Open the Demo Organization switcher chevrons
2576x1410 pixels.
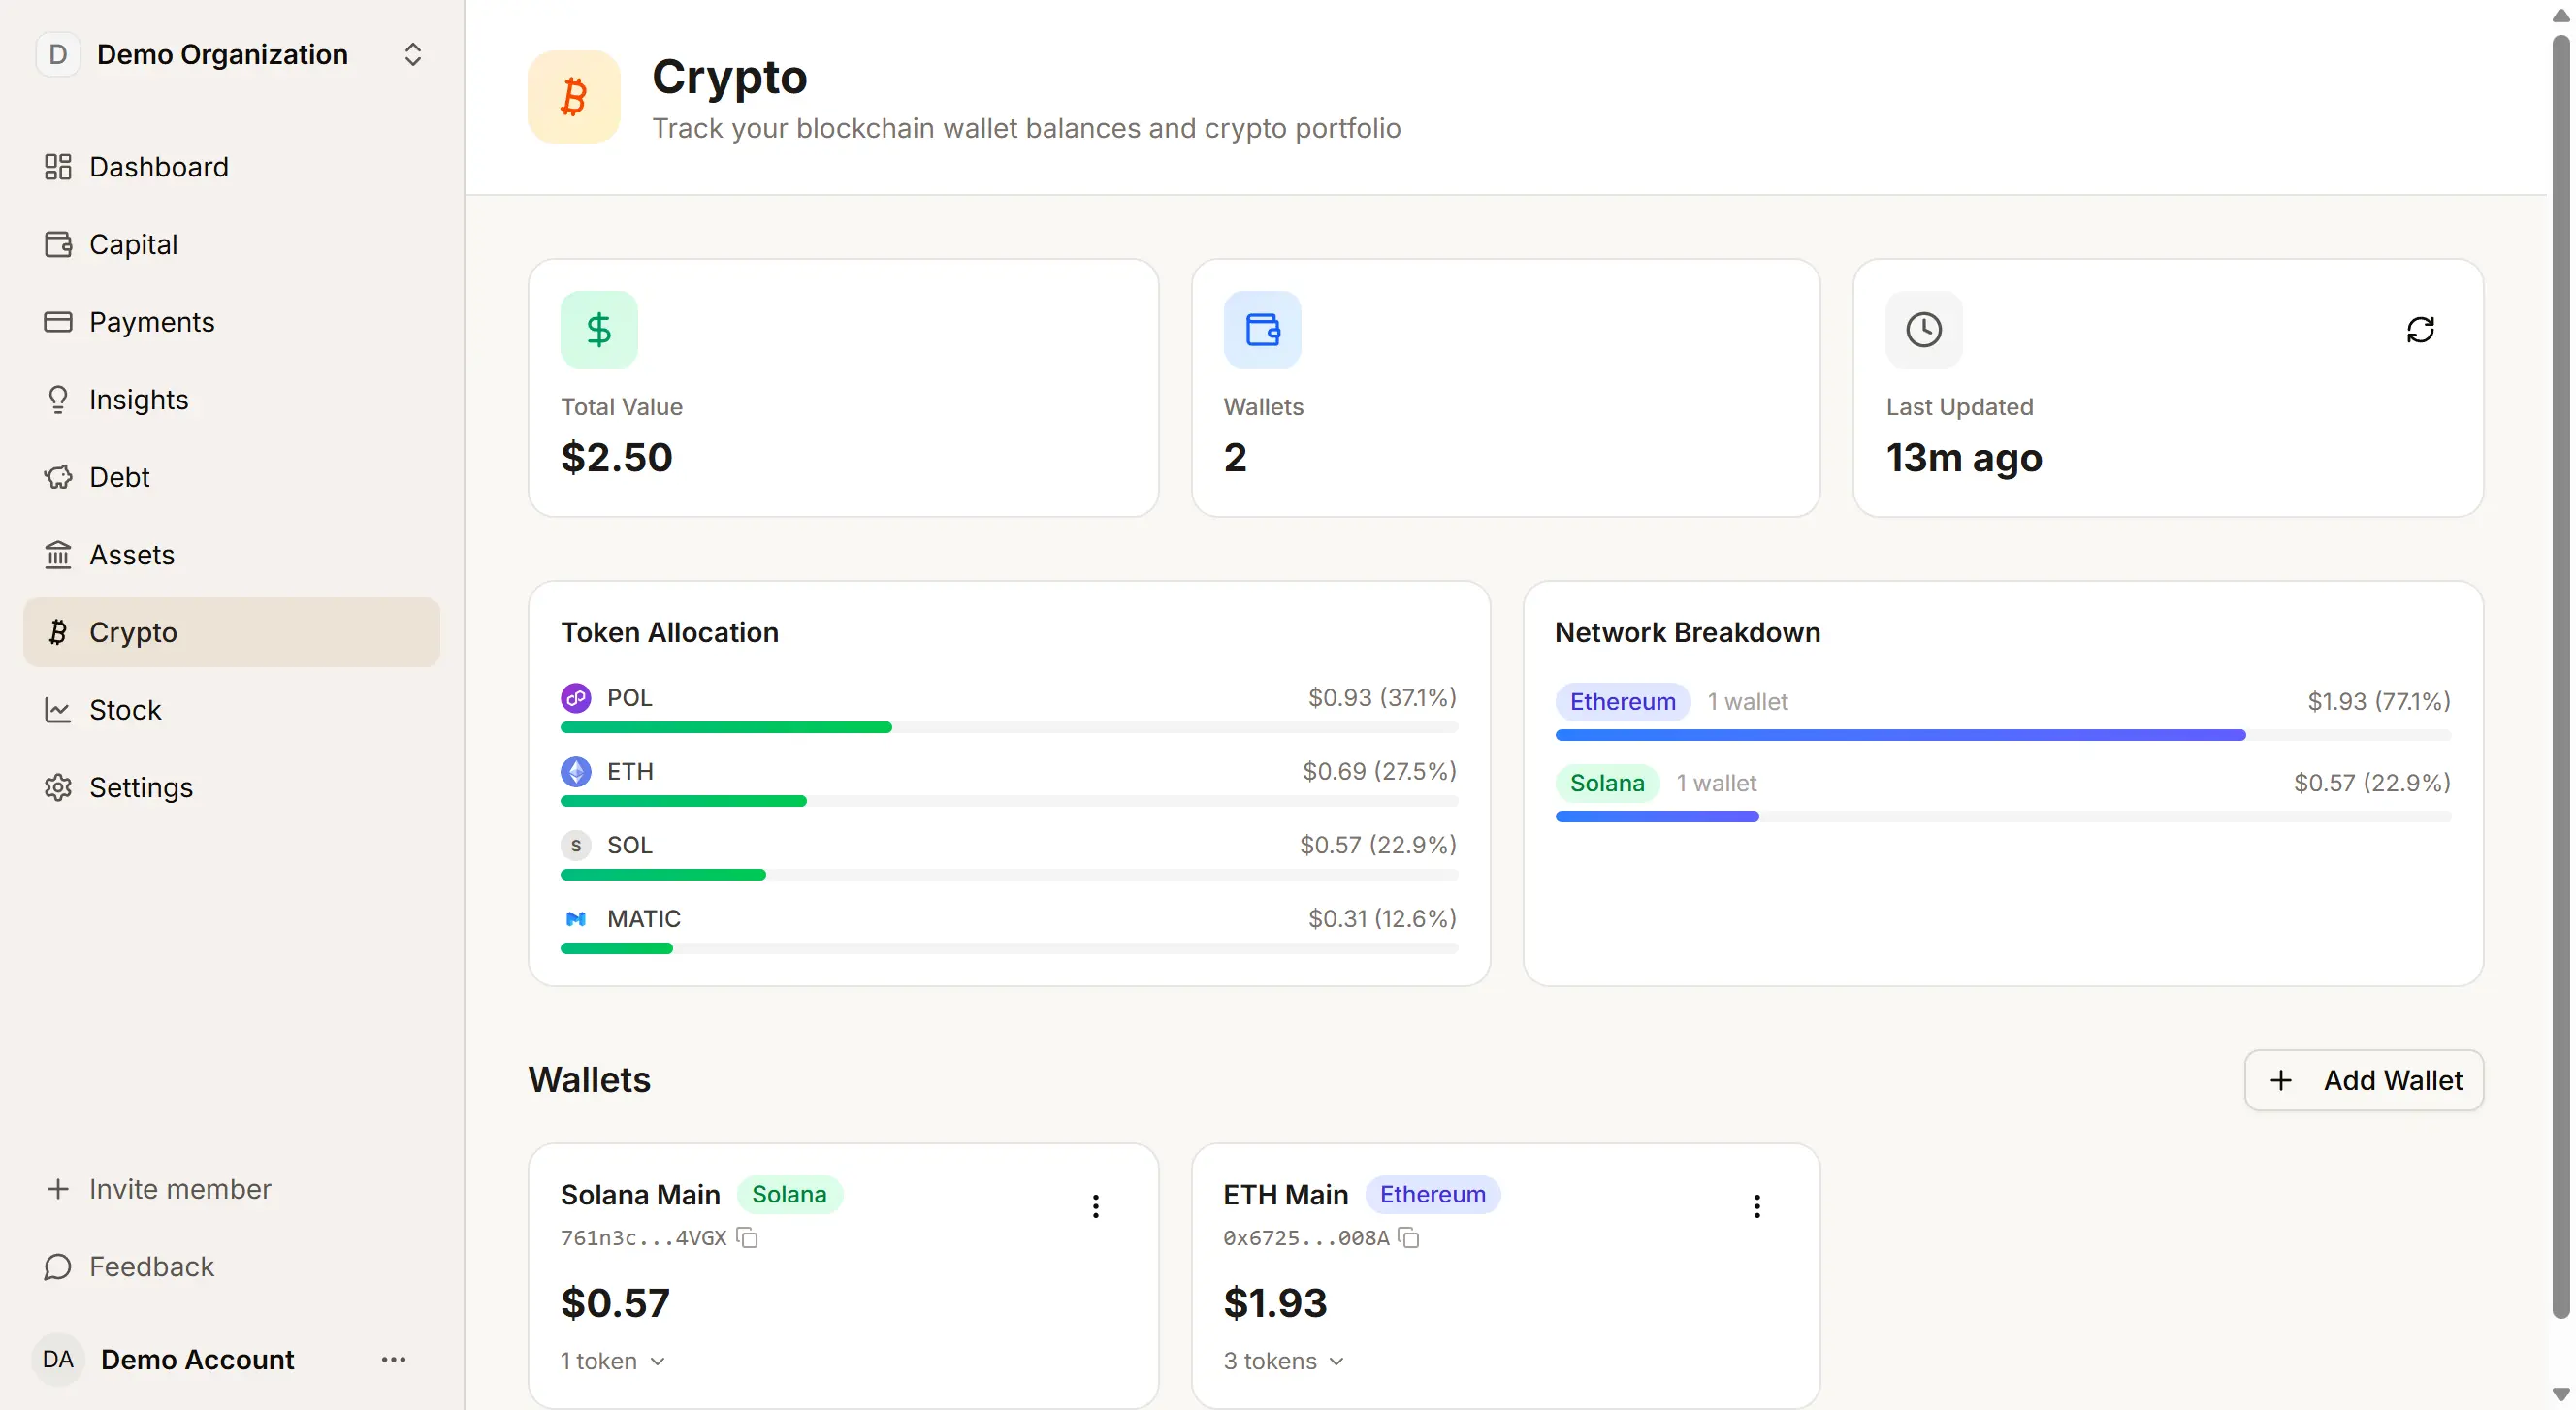[412, 54]
